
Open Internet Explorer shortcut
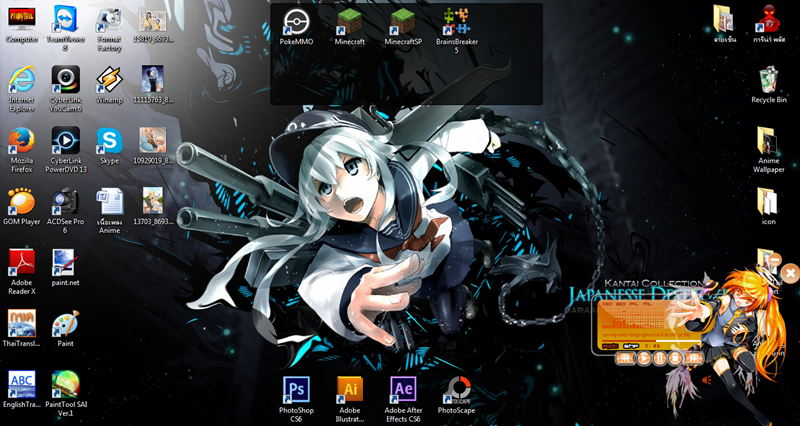pyautogui.click(x=22, y=89)
